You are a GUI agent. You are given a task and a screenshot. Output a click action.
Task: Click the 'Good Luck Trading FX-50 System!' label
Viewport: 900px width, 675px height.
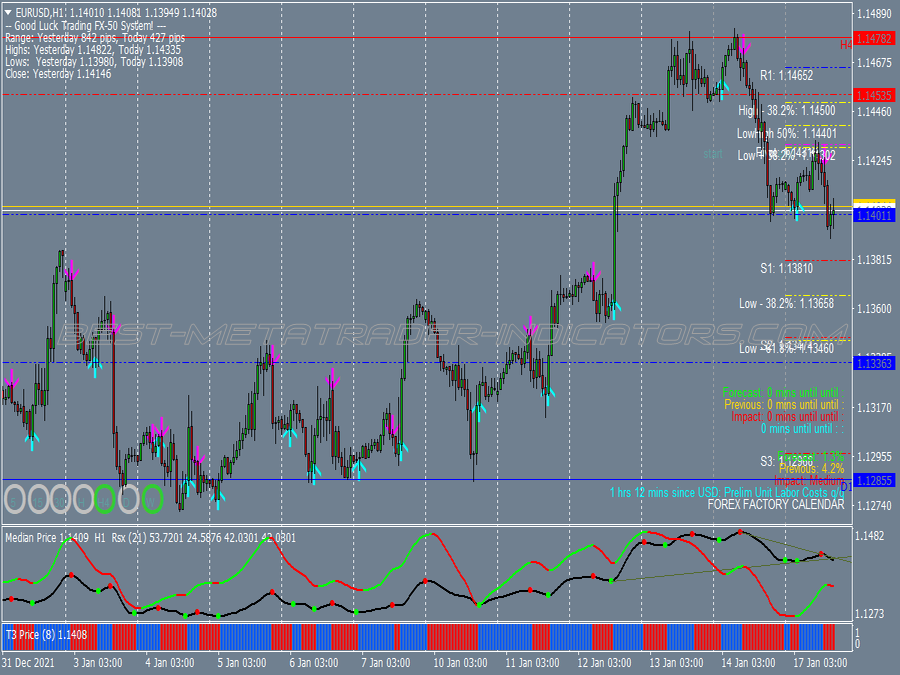(x=86, y=26)
